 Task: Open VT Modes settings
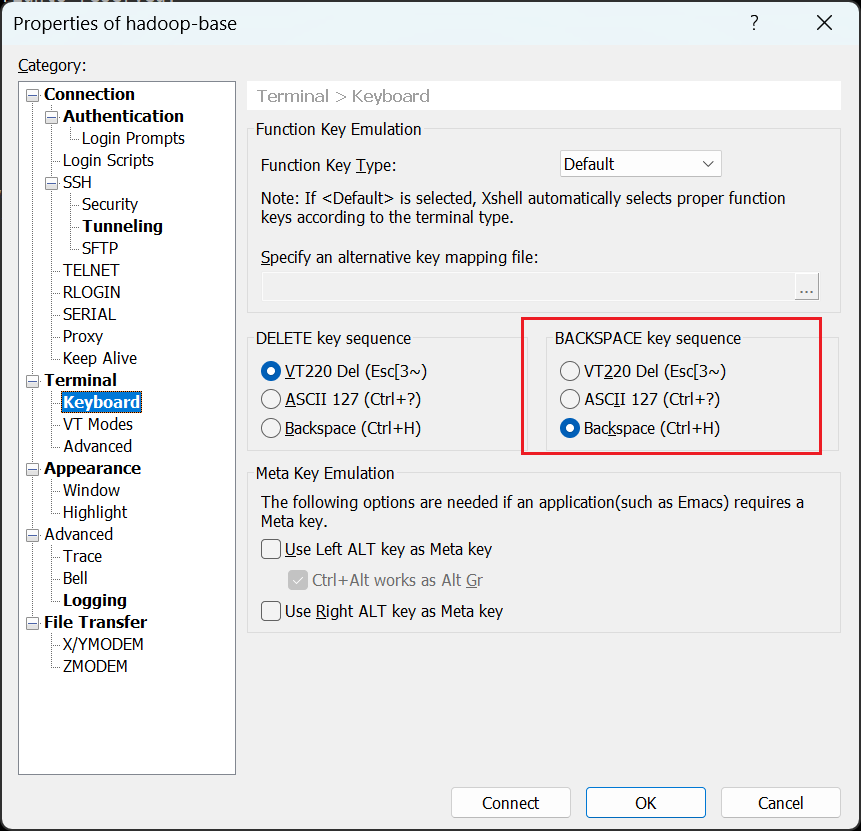pyautogui.click(x=98, y=424)
